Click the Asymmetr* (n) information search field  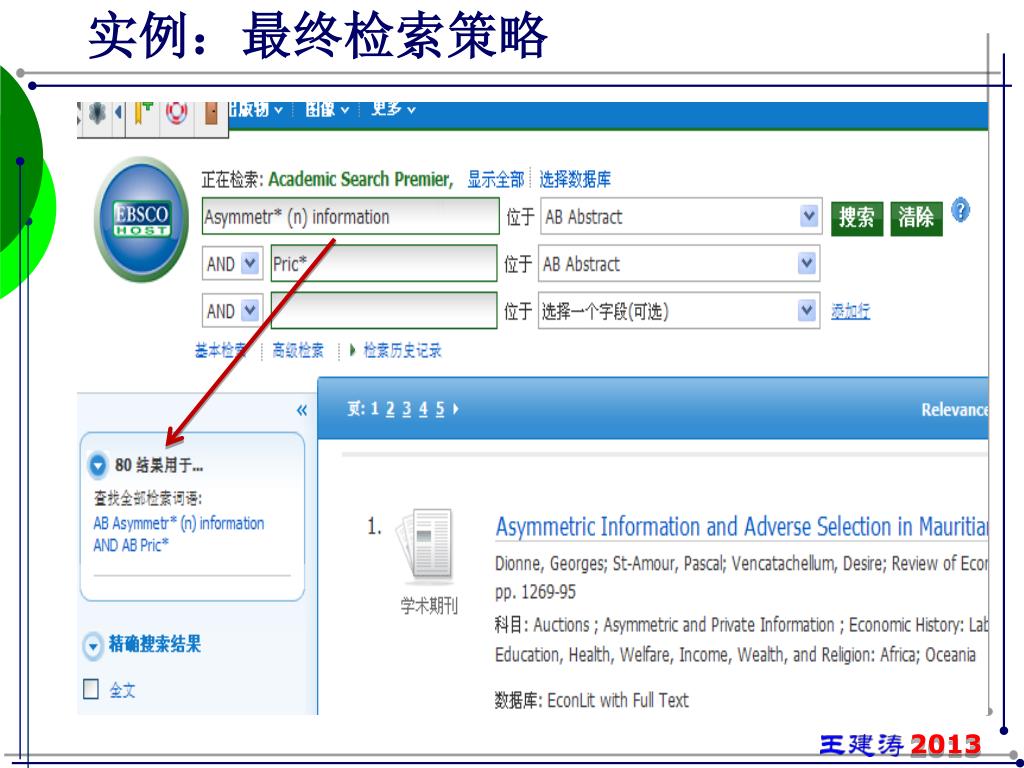[351, 216]
